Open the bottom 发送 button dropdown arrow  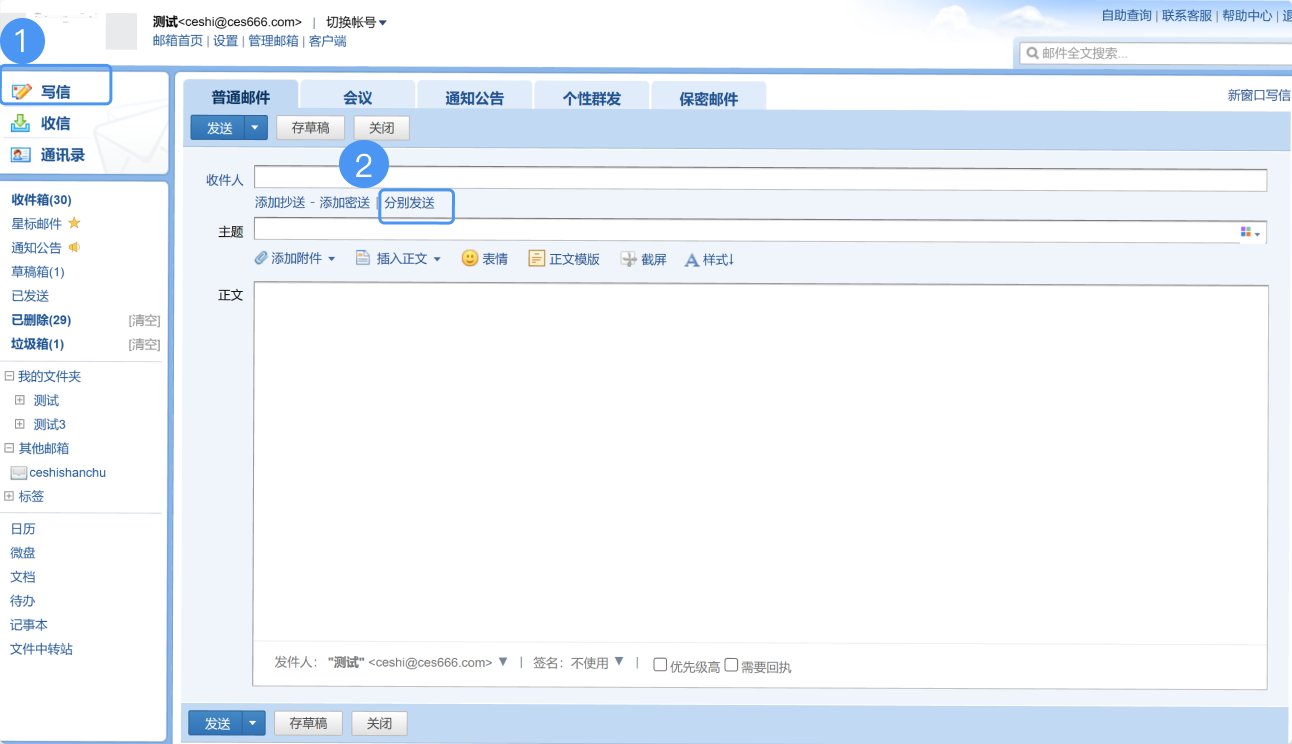(254, 724)
